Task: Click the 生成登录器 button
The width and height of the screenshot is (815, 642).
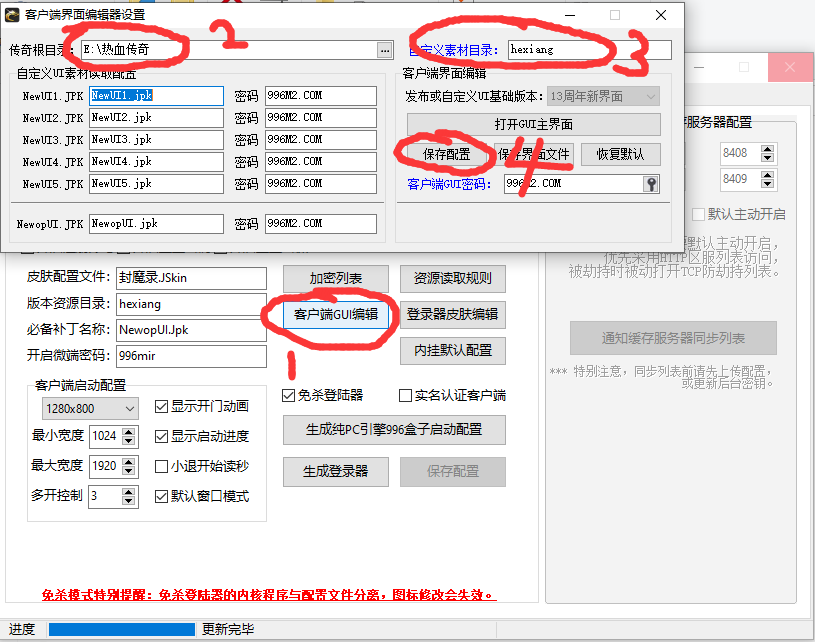Action: 335,471
